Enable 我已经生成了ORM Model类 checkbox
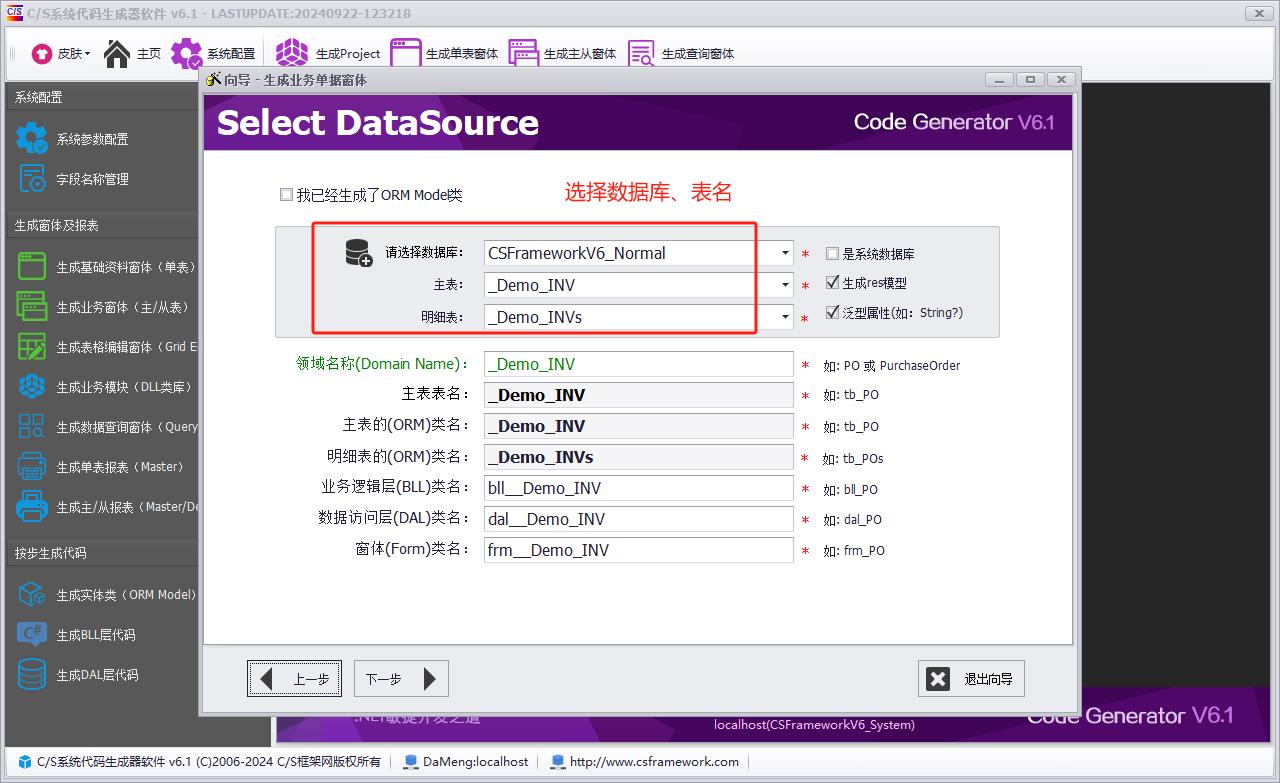Screen dimensions: 1280x783 coord(287,195)
